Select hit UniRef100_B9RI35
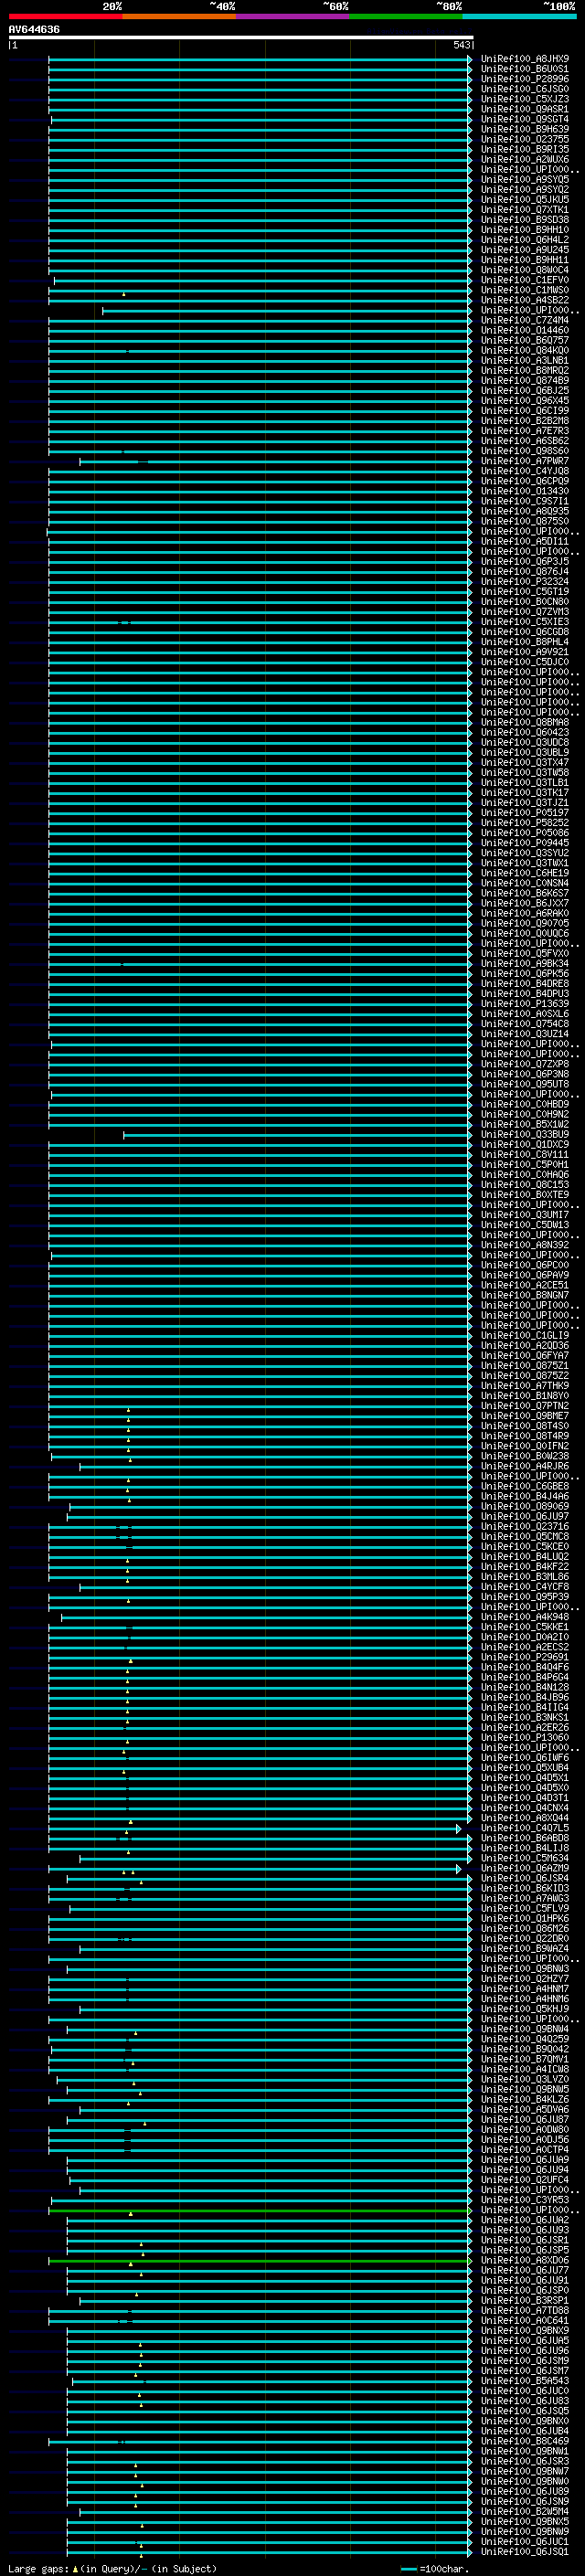585x2576 pixels. (525, 149)
